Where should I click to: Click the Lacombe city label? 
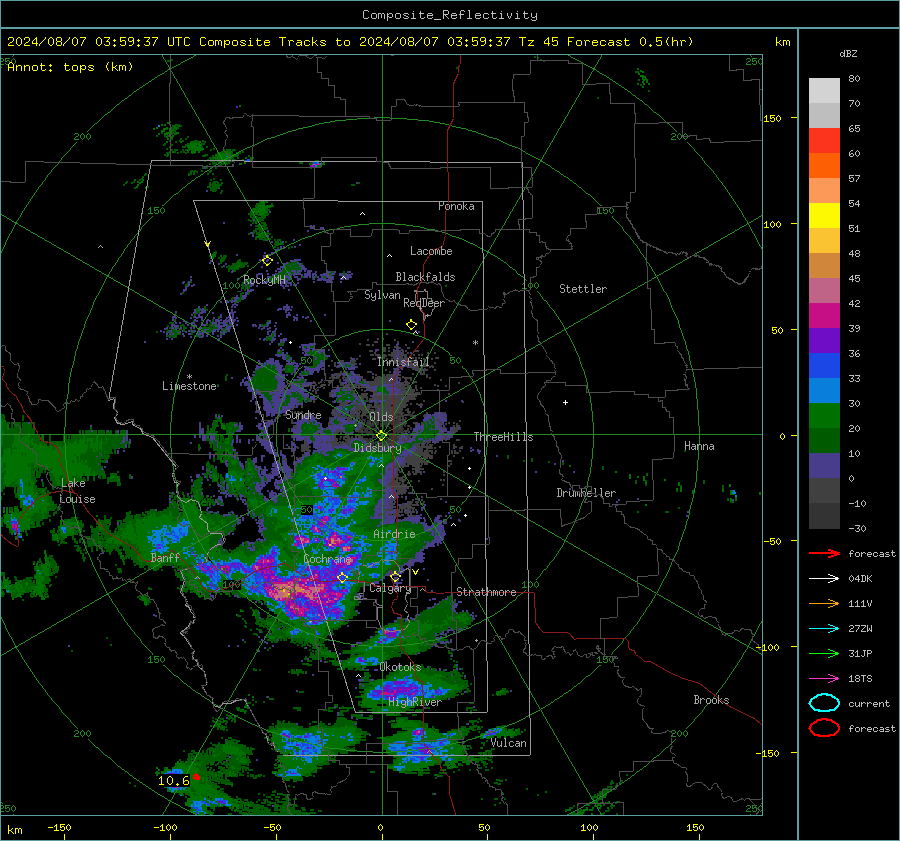431,251
